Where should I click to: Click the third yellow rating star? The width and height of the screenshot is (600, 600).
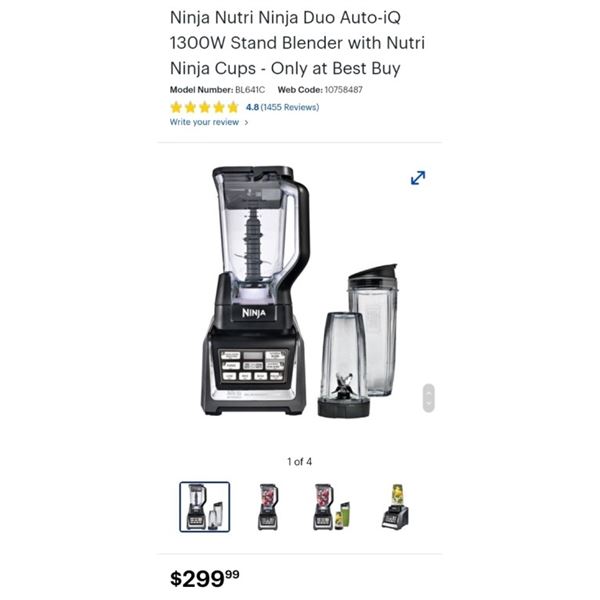205,108
